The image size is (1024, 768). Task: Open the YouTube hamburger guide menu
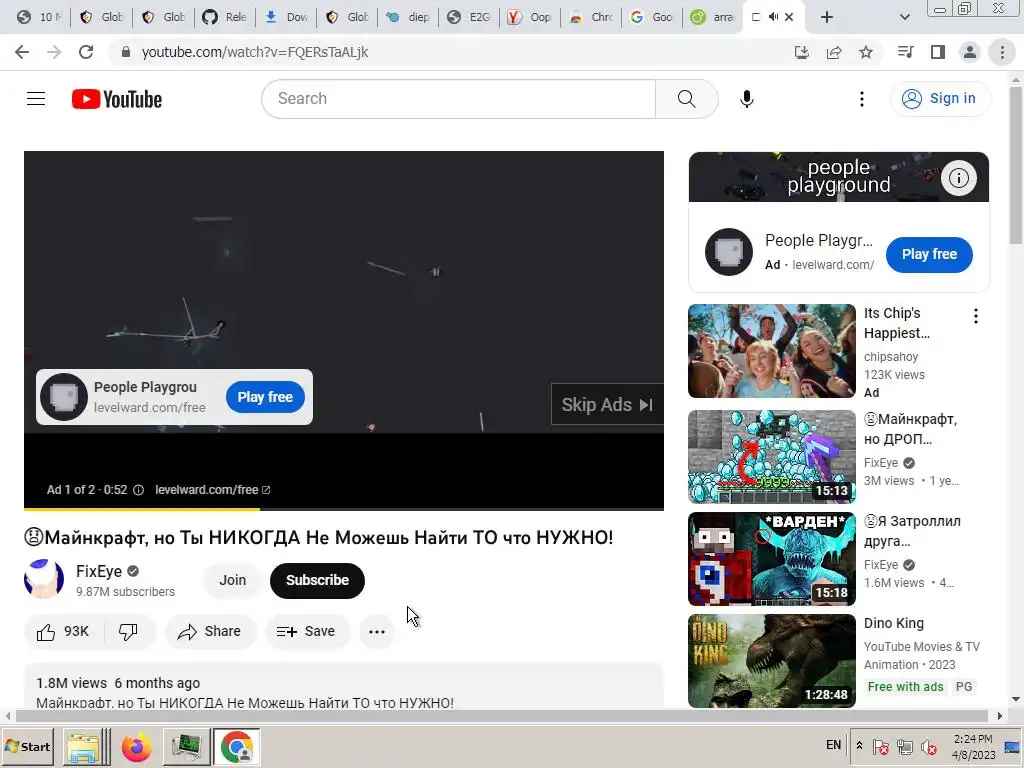[x=36, y=99]
